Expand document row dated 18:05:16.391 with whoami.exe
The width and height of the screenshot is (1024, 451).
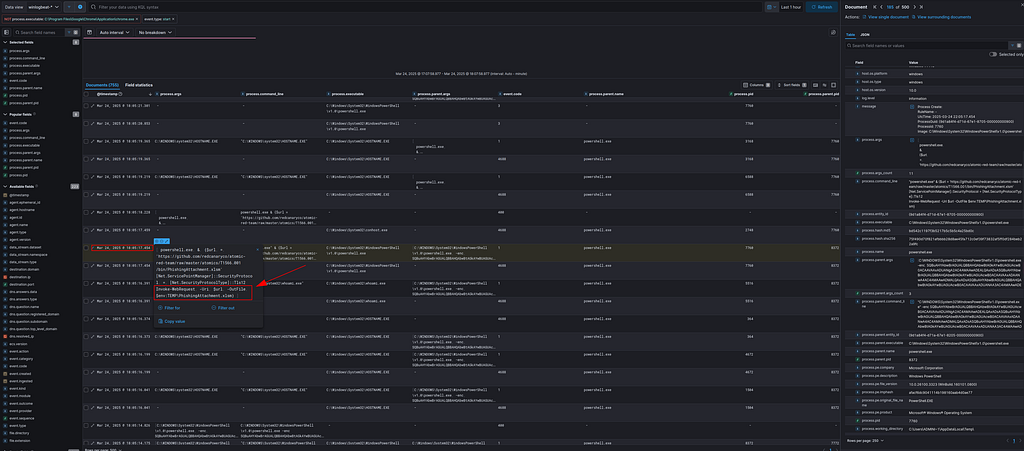[x=93, y=284]
